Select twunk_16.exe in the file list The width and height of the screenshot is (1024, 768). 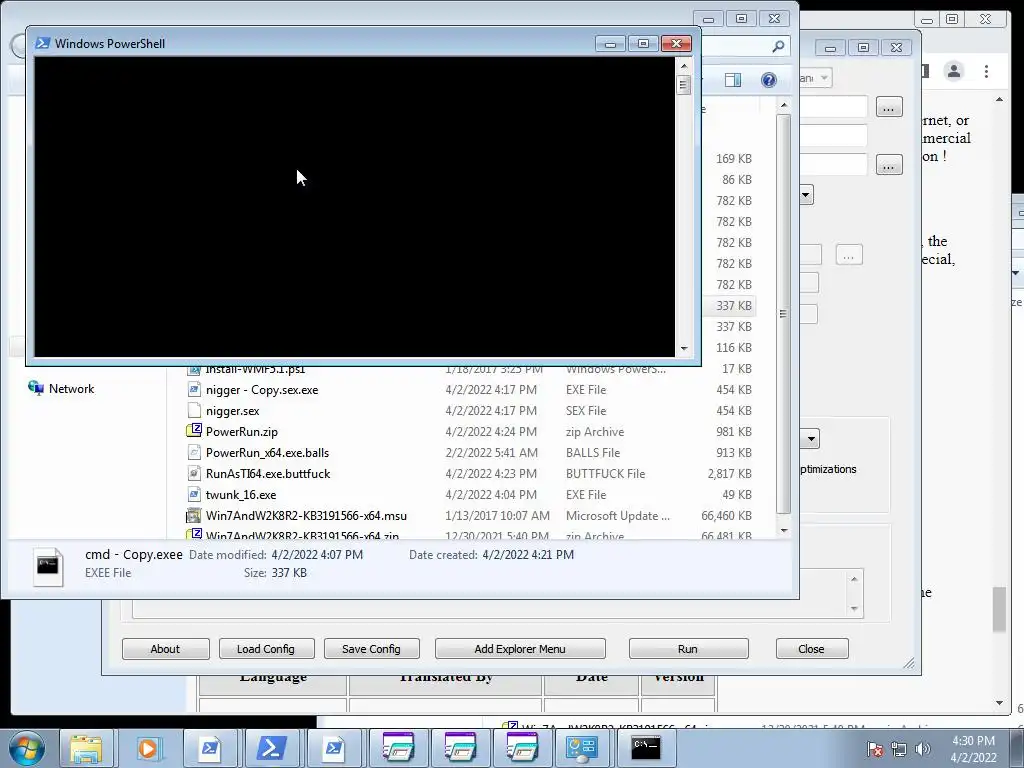[x=241, y=494]
